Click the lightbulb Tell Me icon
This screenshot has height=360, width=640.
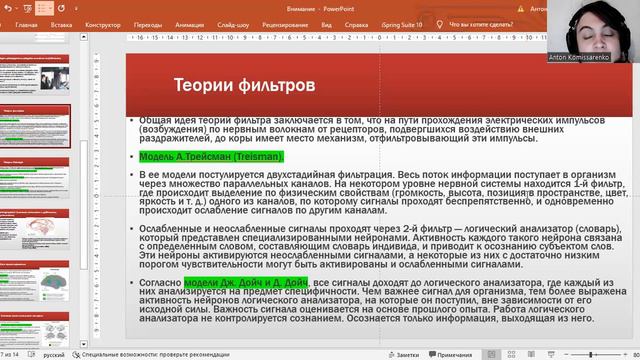click(439, 24)
